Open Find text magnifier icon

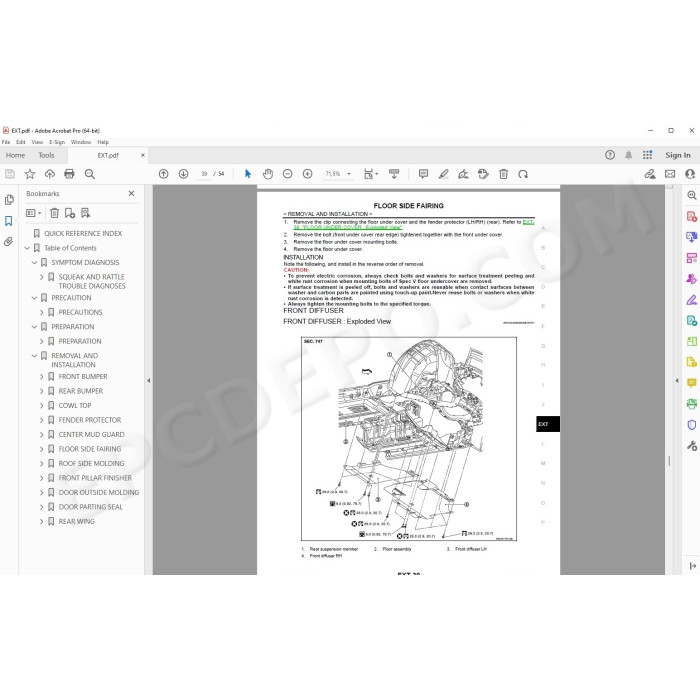[x=90, y=174]
